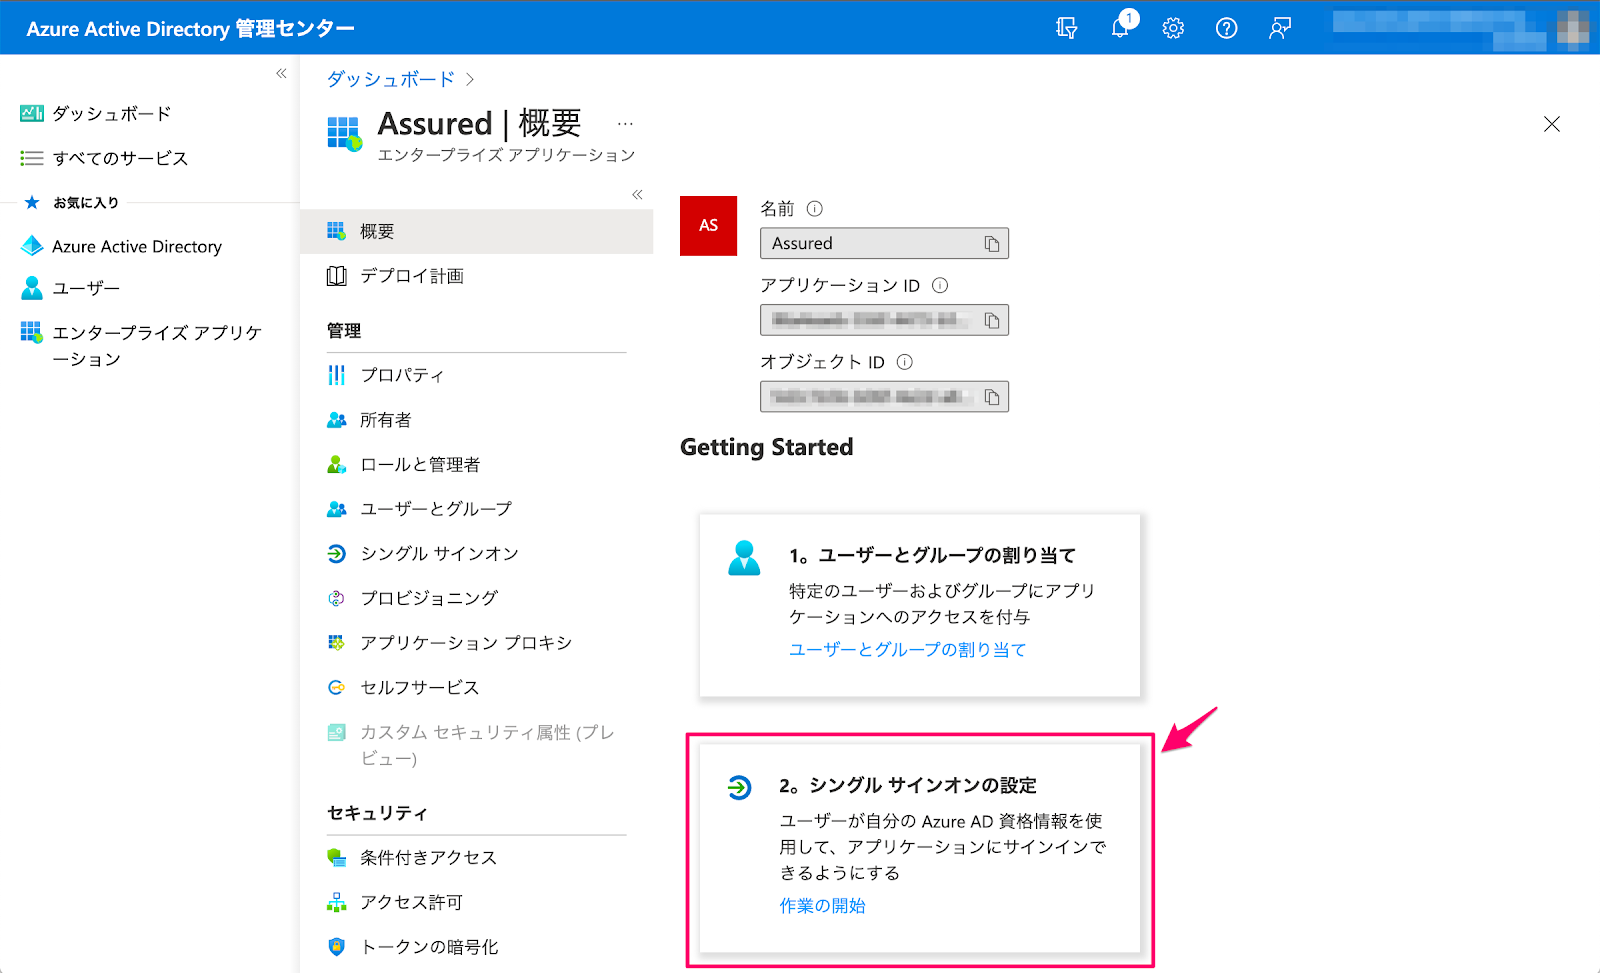Copy the object ID to clipboard

(x=991, y=397)
